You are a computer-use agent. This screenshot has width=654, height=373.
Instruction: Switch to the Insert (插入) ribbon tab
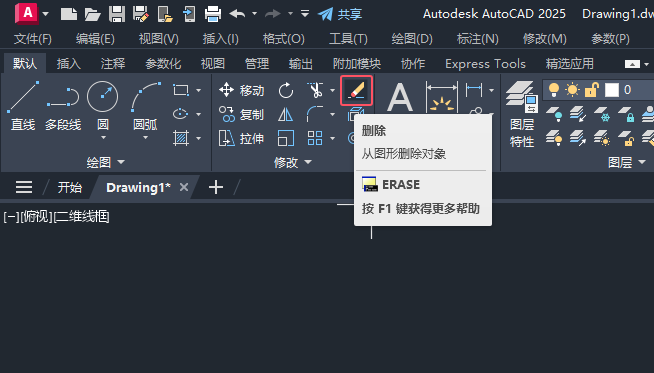pyautogui.click(x=69, y=64)
